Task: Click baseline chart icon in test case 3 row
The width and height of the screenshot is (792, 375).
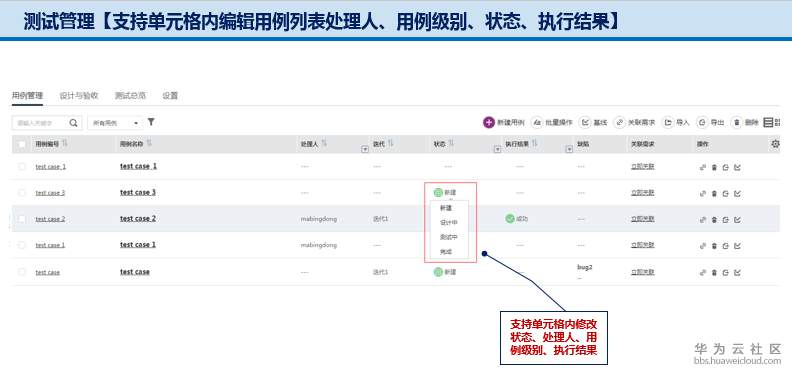Action: 737,193
